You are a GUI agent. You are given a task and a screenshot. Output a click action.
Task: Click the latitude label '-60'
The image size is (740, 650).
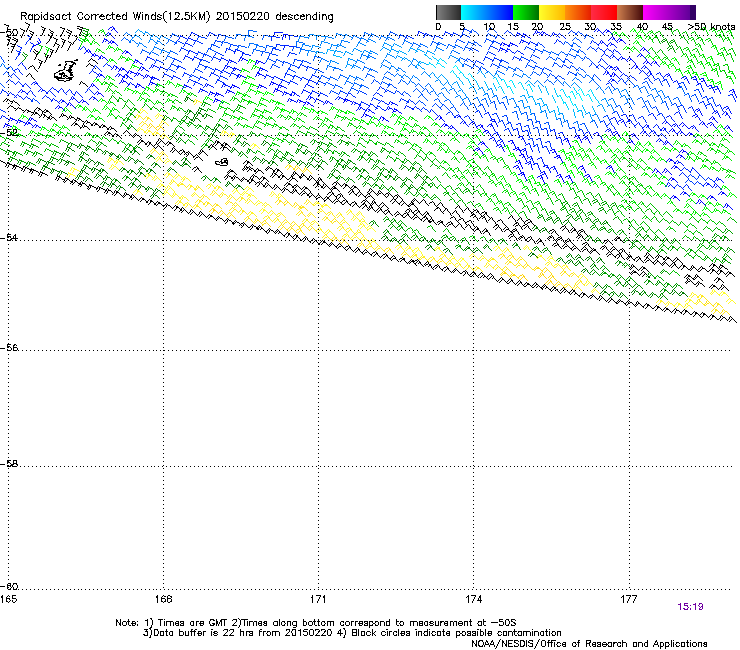tap(9, 586)
